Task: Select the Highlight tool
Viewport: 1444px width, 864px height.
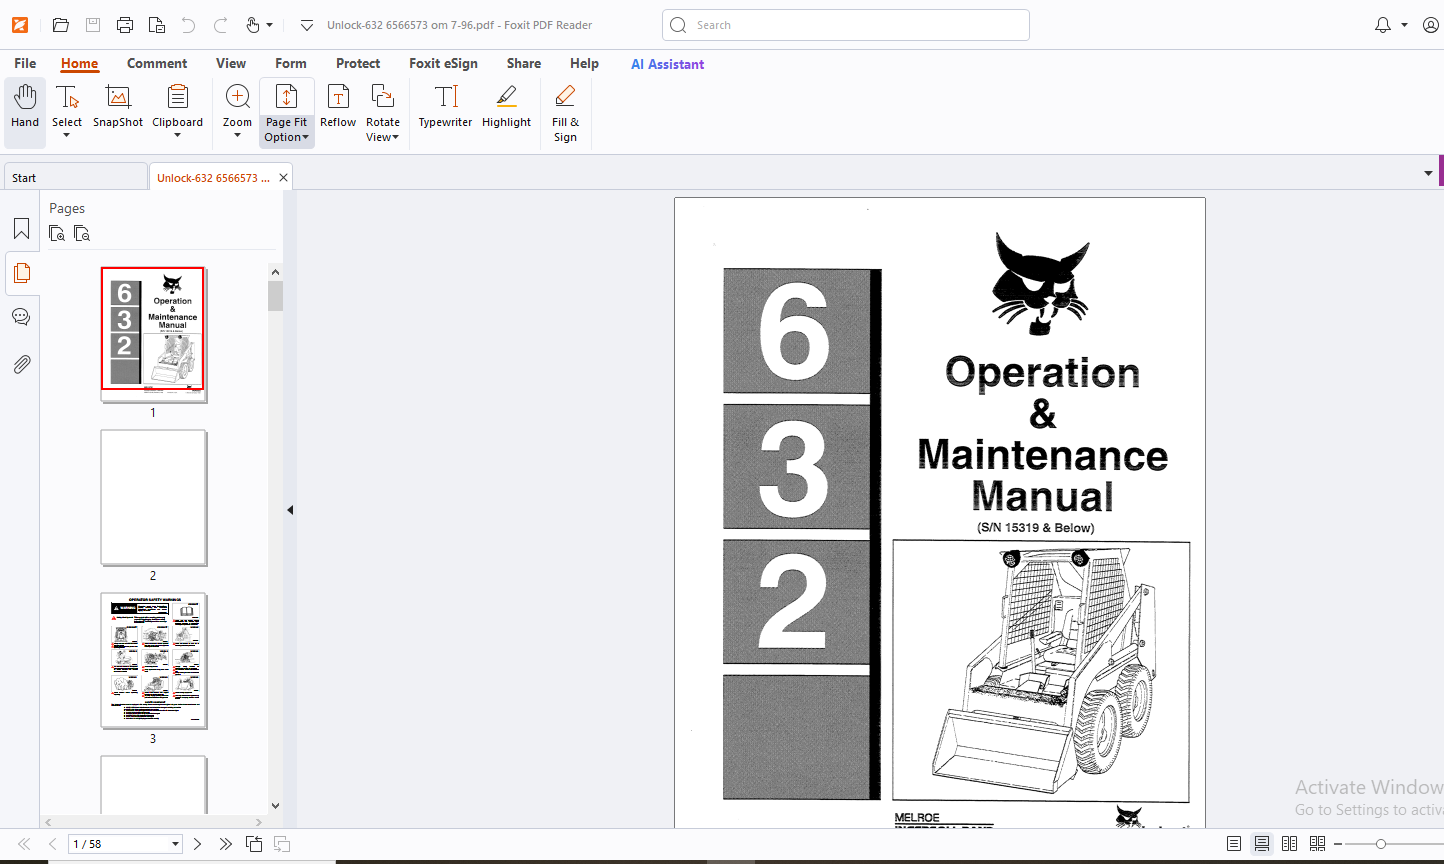Action: (506, 107)
